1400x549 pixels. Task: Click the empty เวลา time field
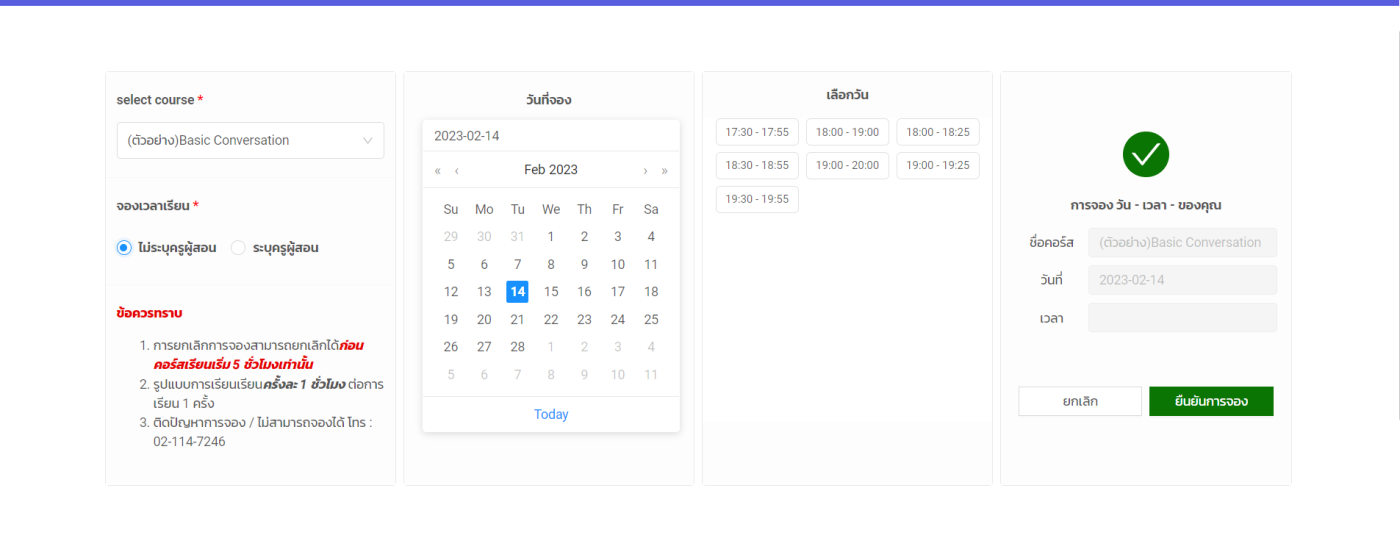point(1182,318)
